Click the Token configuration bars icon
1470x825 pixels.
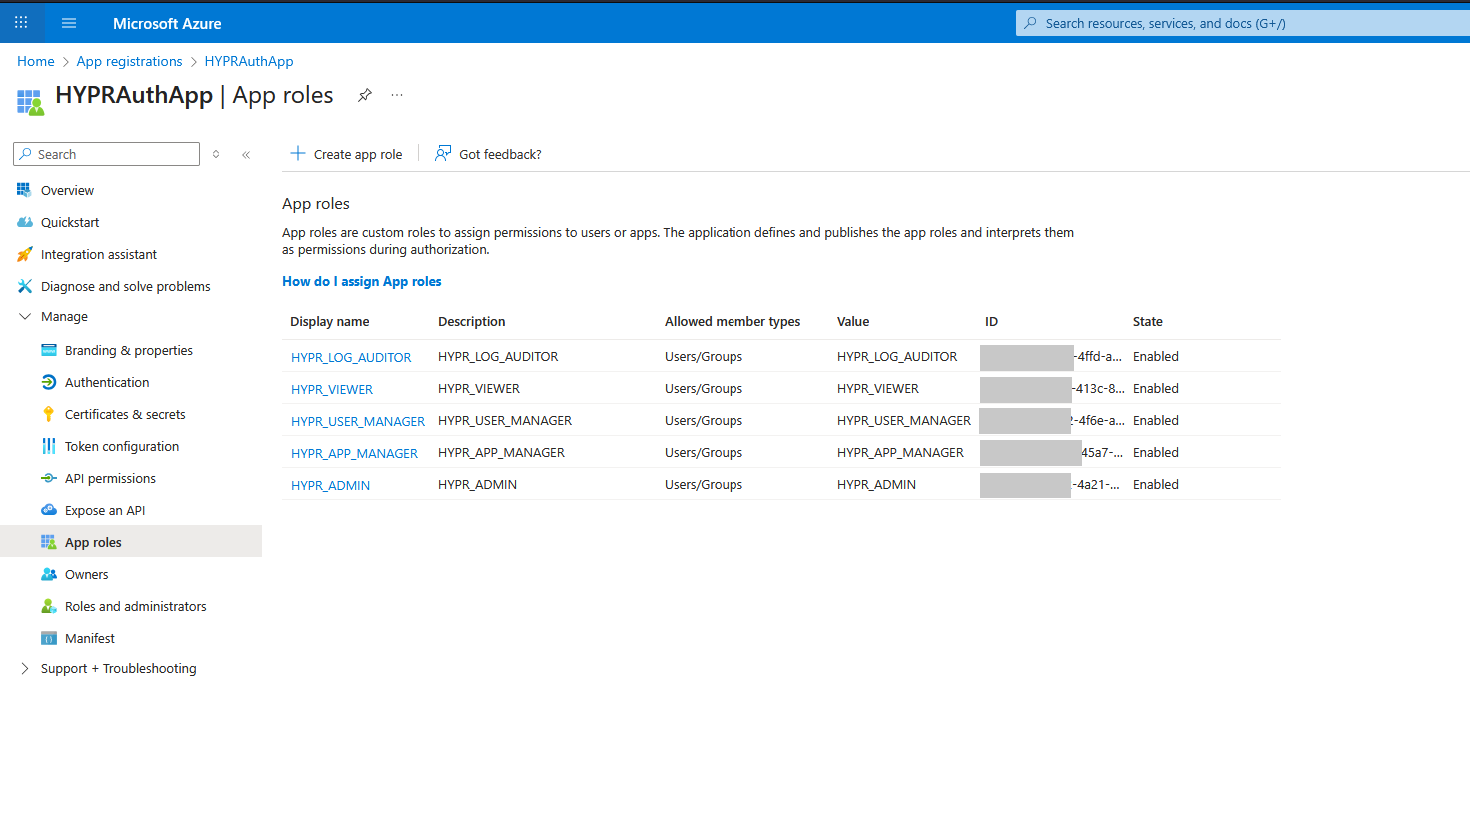48,446
